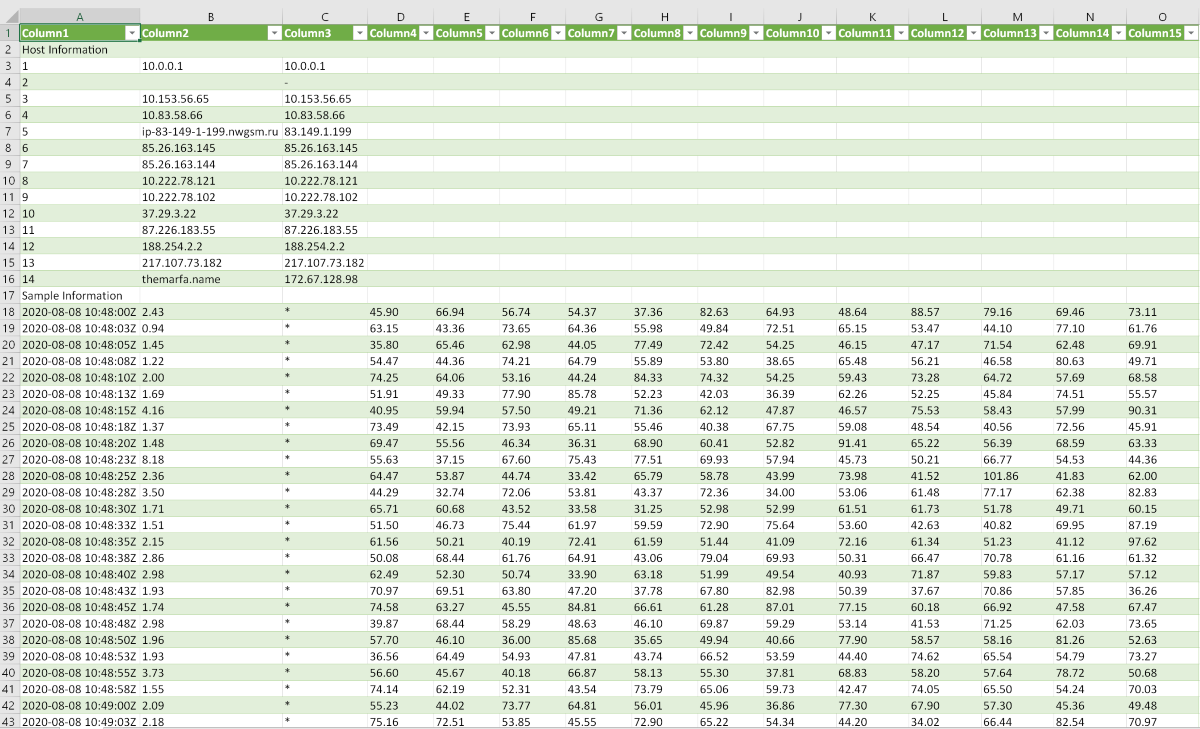The image size is (1200, 729).
Task: Click the 'Host Information' cell
Action: 79,50
